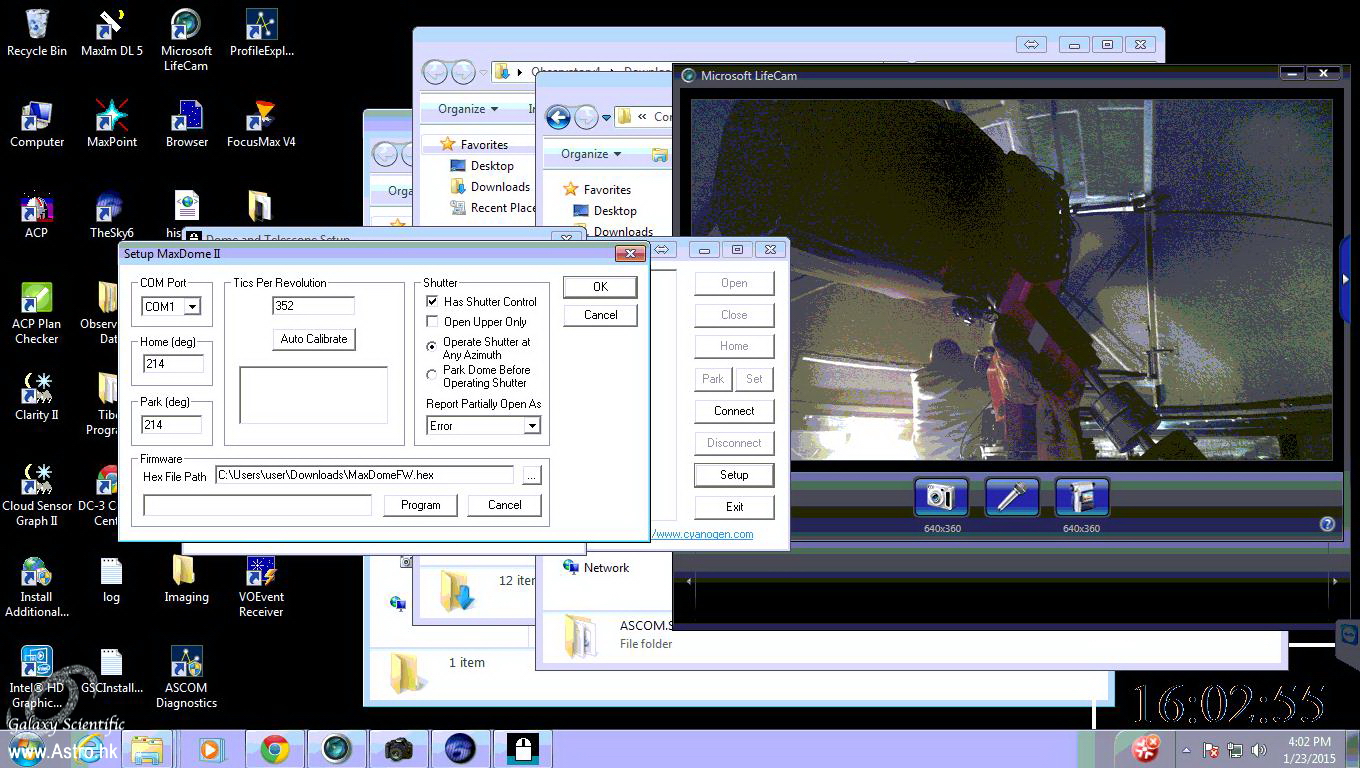Image resolution: width=1360 pixels, height=768 pixels.
Task: Select Park Dome Before Operating Shutter
Action: coord(432,376)
